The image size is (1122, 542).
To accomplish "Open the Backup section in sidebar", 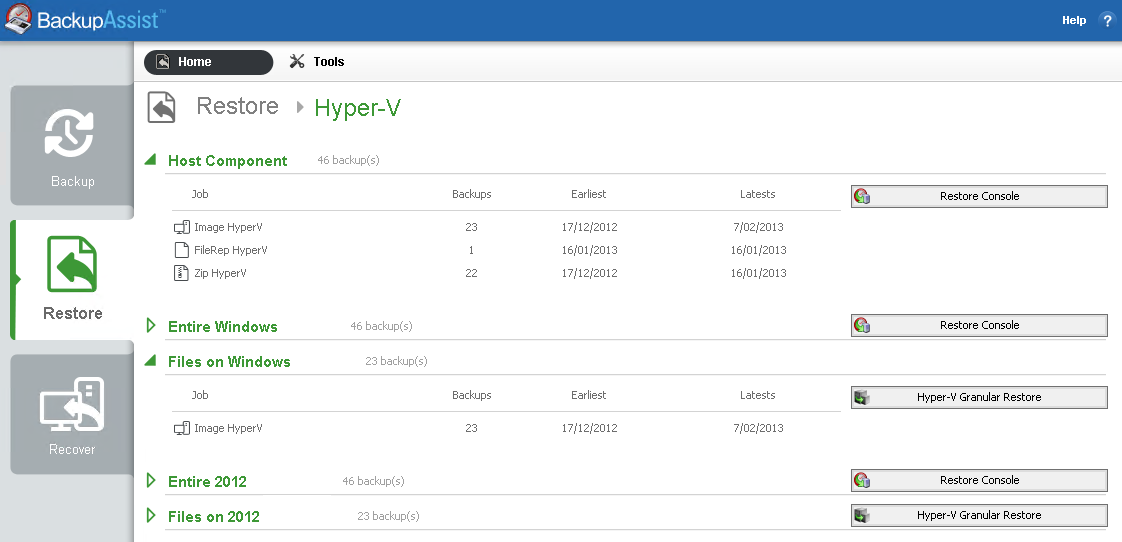I will point(72,146).
